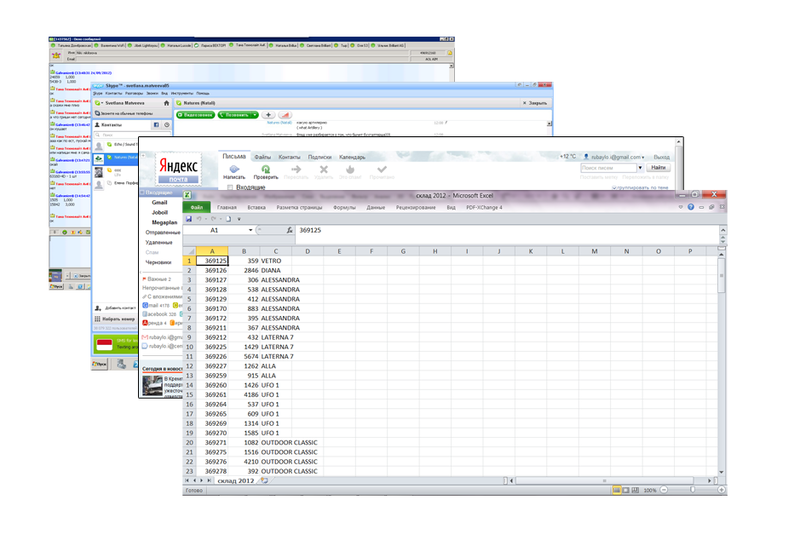
Task: Click Написать compose icon in Yandex Mail
Action: pos(234,172)
